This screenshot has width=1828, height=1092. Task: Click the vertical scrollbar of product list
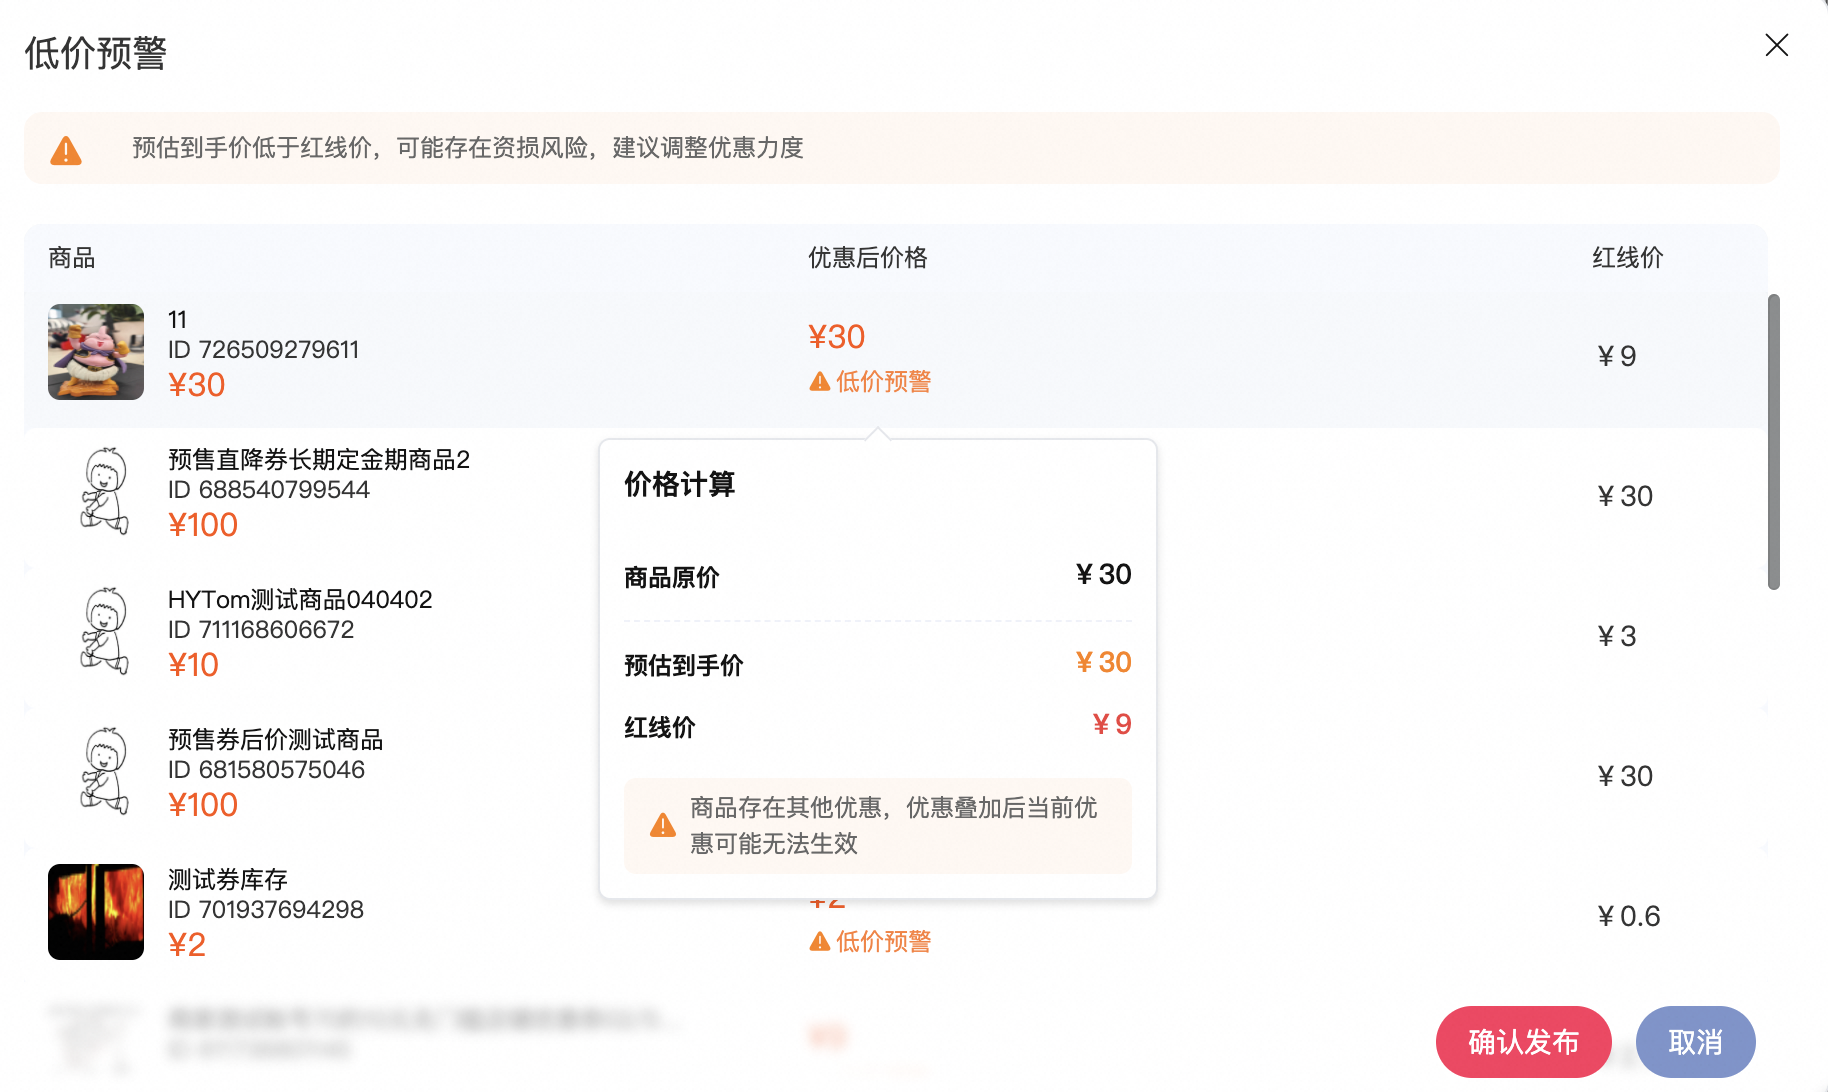click(1773, 442)
